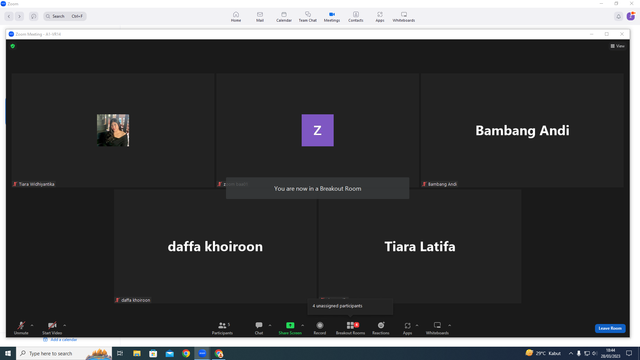Expand meeting Whiteboards options arrow

[x=449, y=325]
